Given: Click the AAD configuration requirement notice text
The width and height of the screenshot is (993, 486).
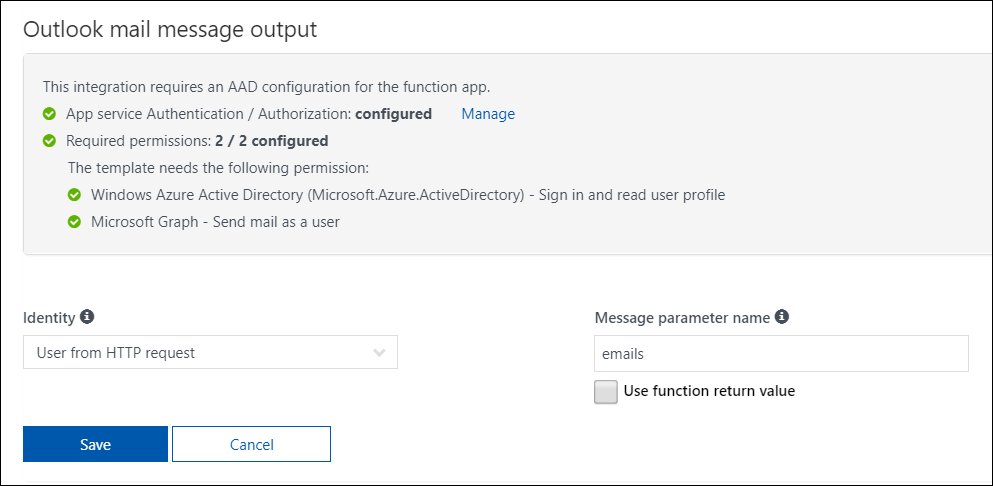Looking at the screenshot, I should pos(266,87).
